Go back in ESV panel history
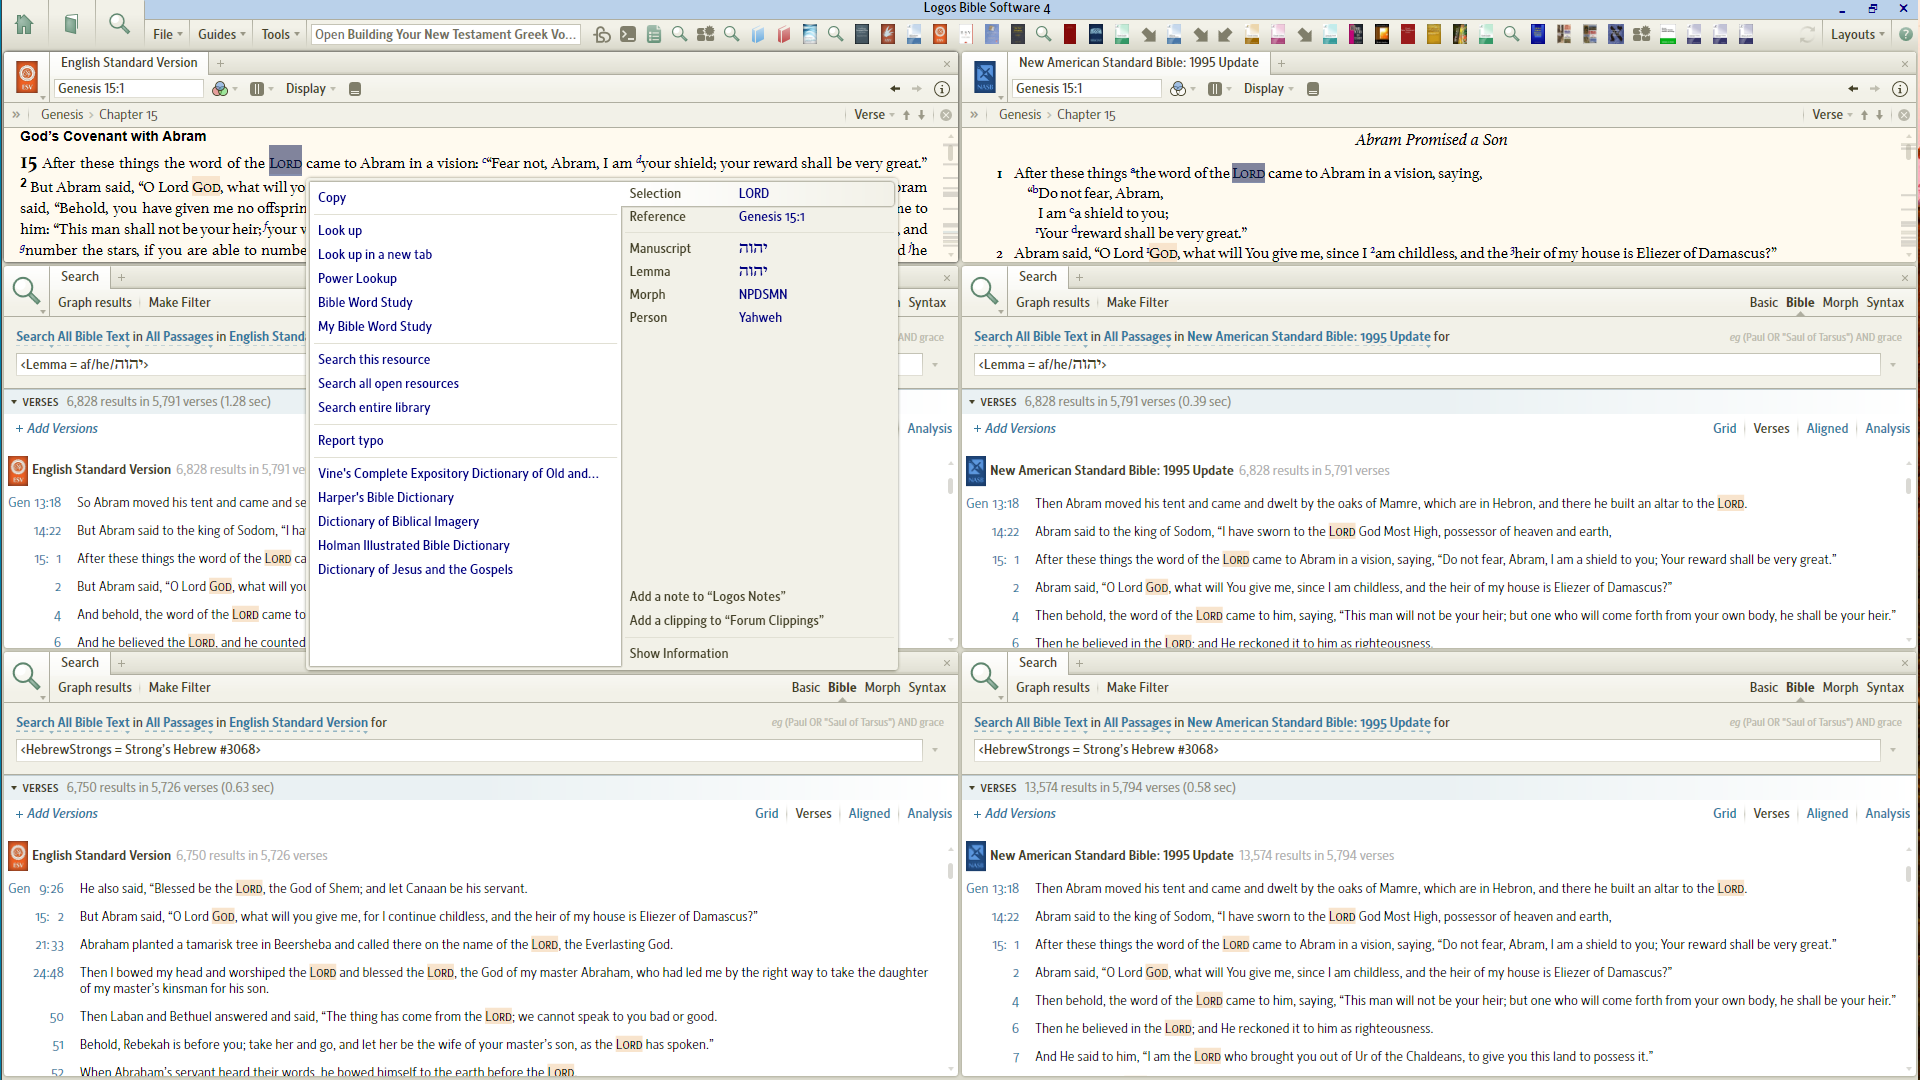1920x1080 pixels. point(895,89)
